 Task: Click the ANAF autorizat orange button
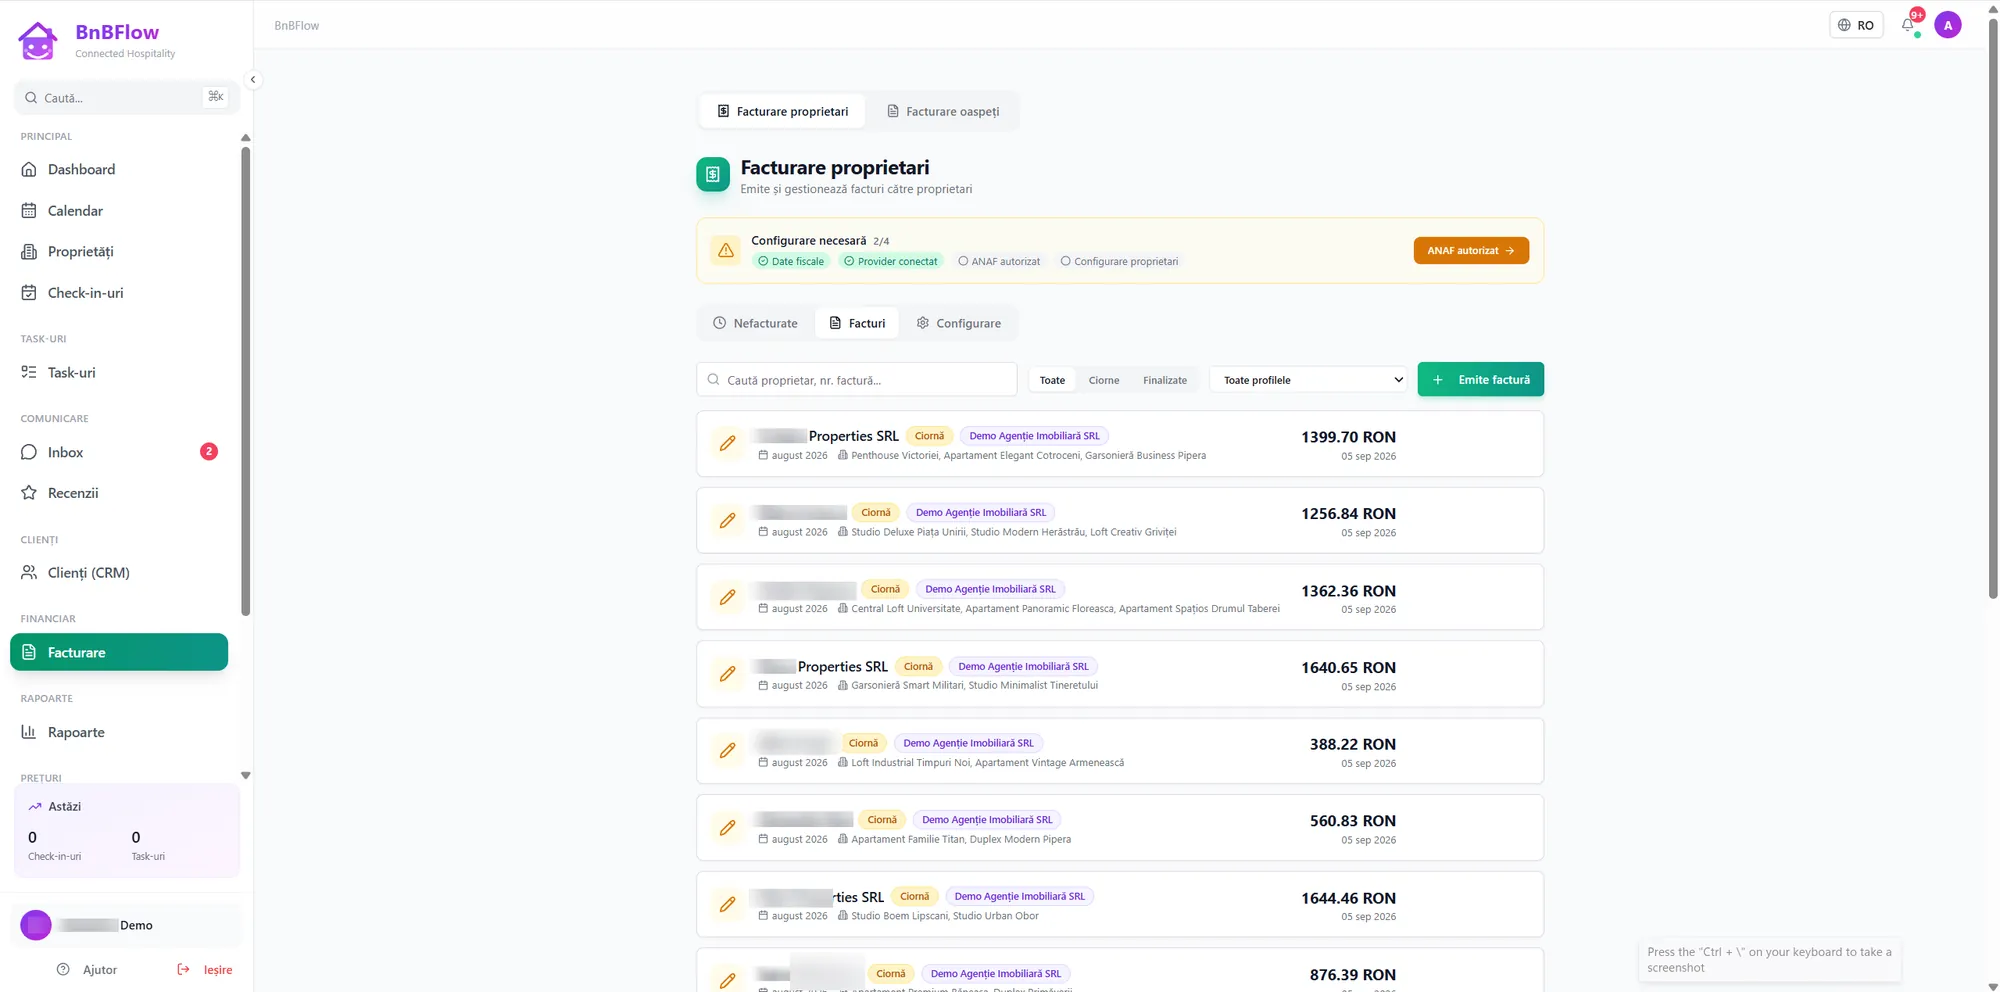[x=1470, y=251]
